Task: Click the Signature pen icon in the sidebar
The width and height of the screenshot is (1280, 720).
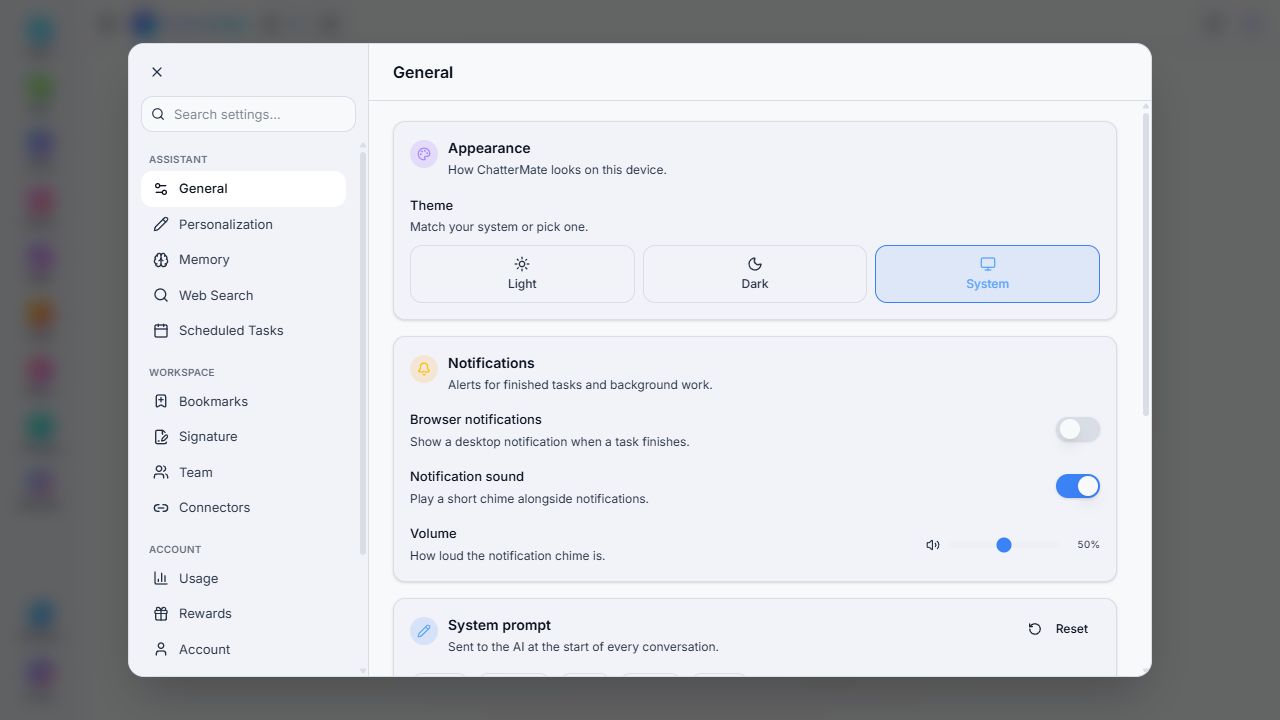Action: tap(161, 437)
